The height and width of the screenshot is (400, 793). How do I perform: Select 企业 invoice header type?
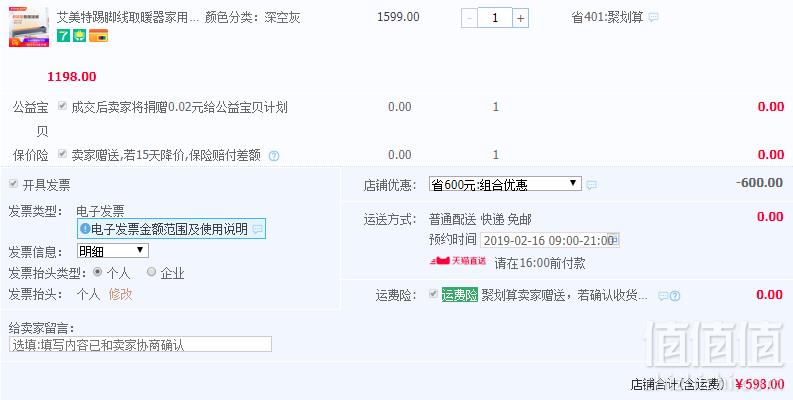[151, 272]
